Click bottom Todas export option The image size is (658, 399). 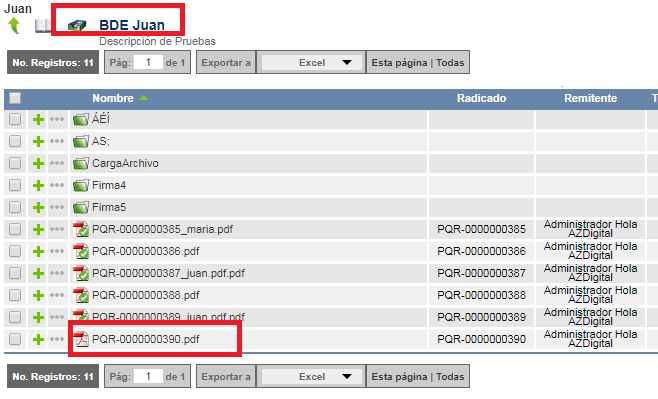tap(450, 376)
